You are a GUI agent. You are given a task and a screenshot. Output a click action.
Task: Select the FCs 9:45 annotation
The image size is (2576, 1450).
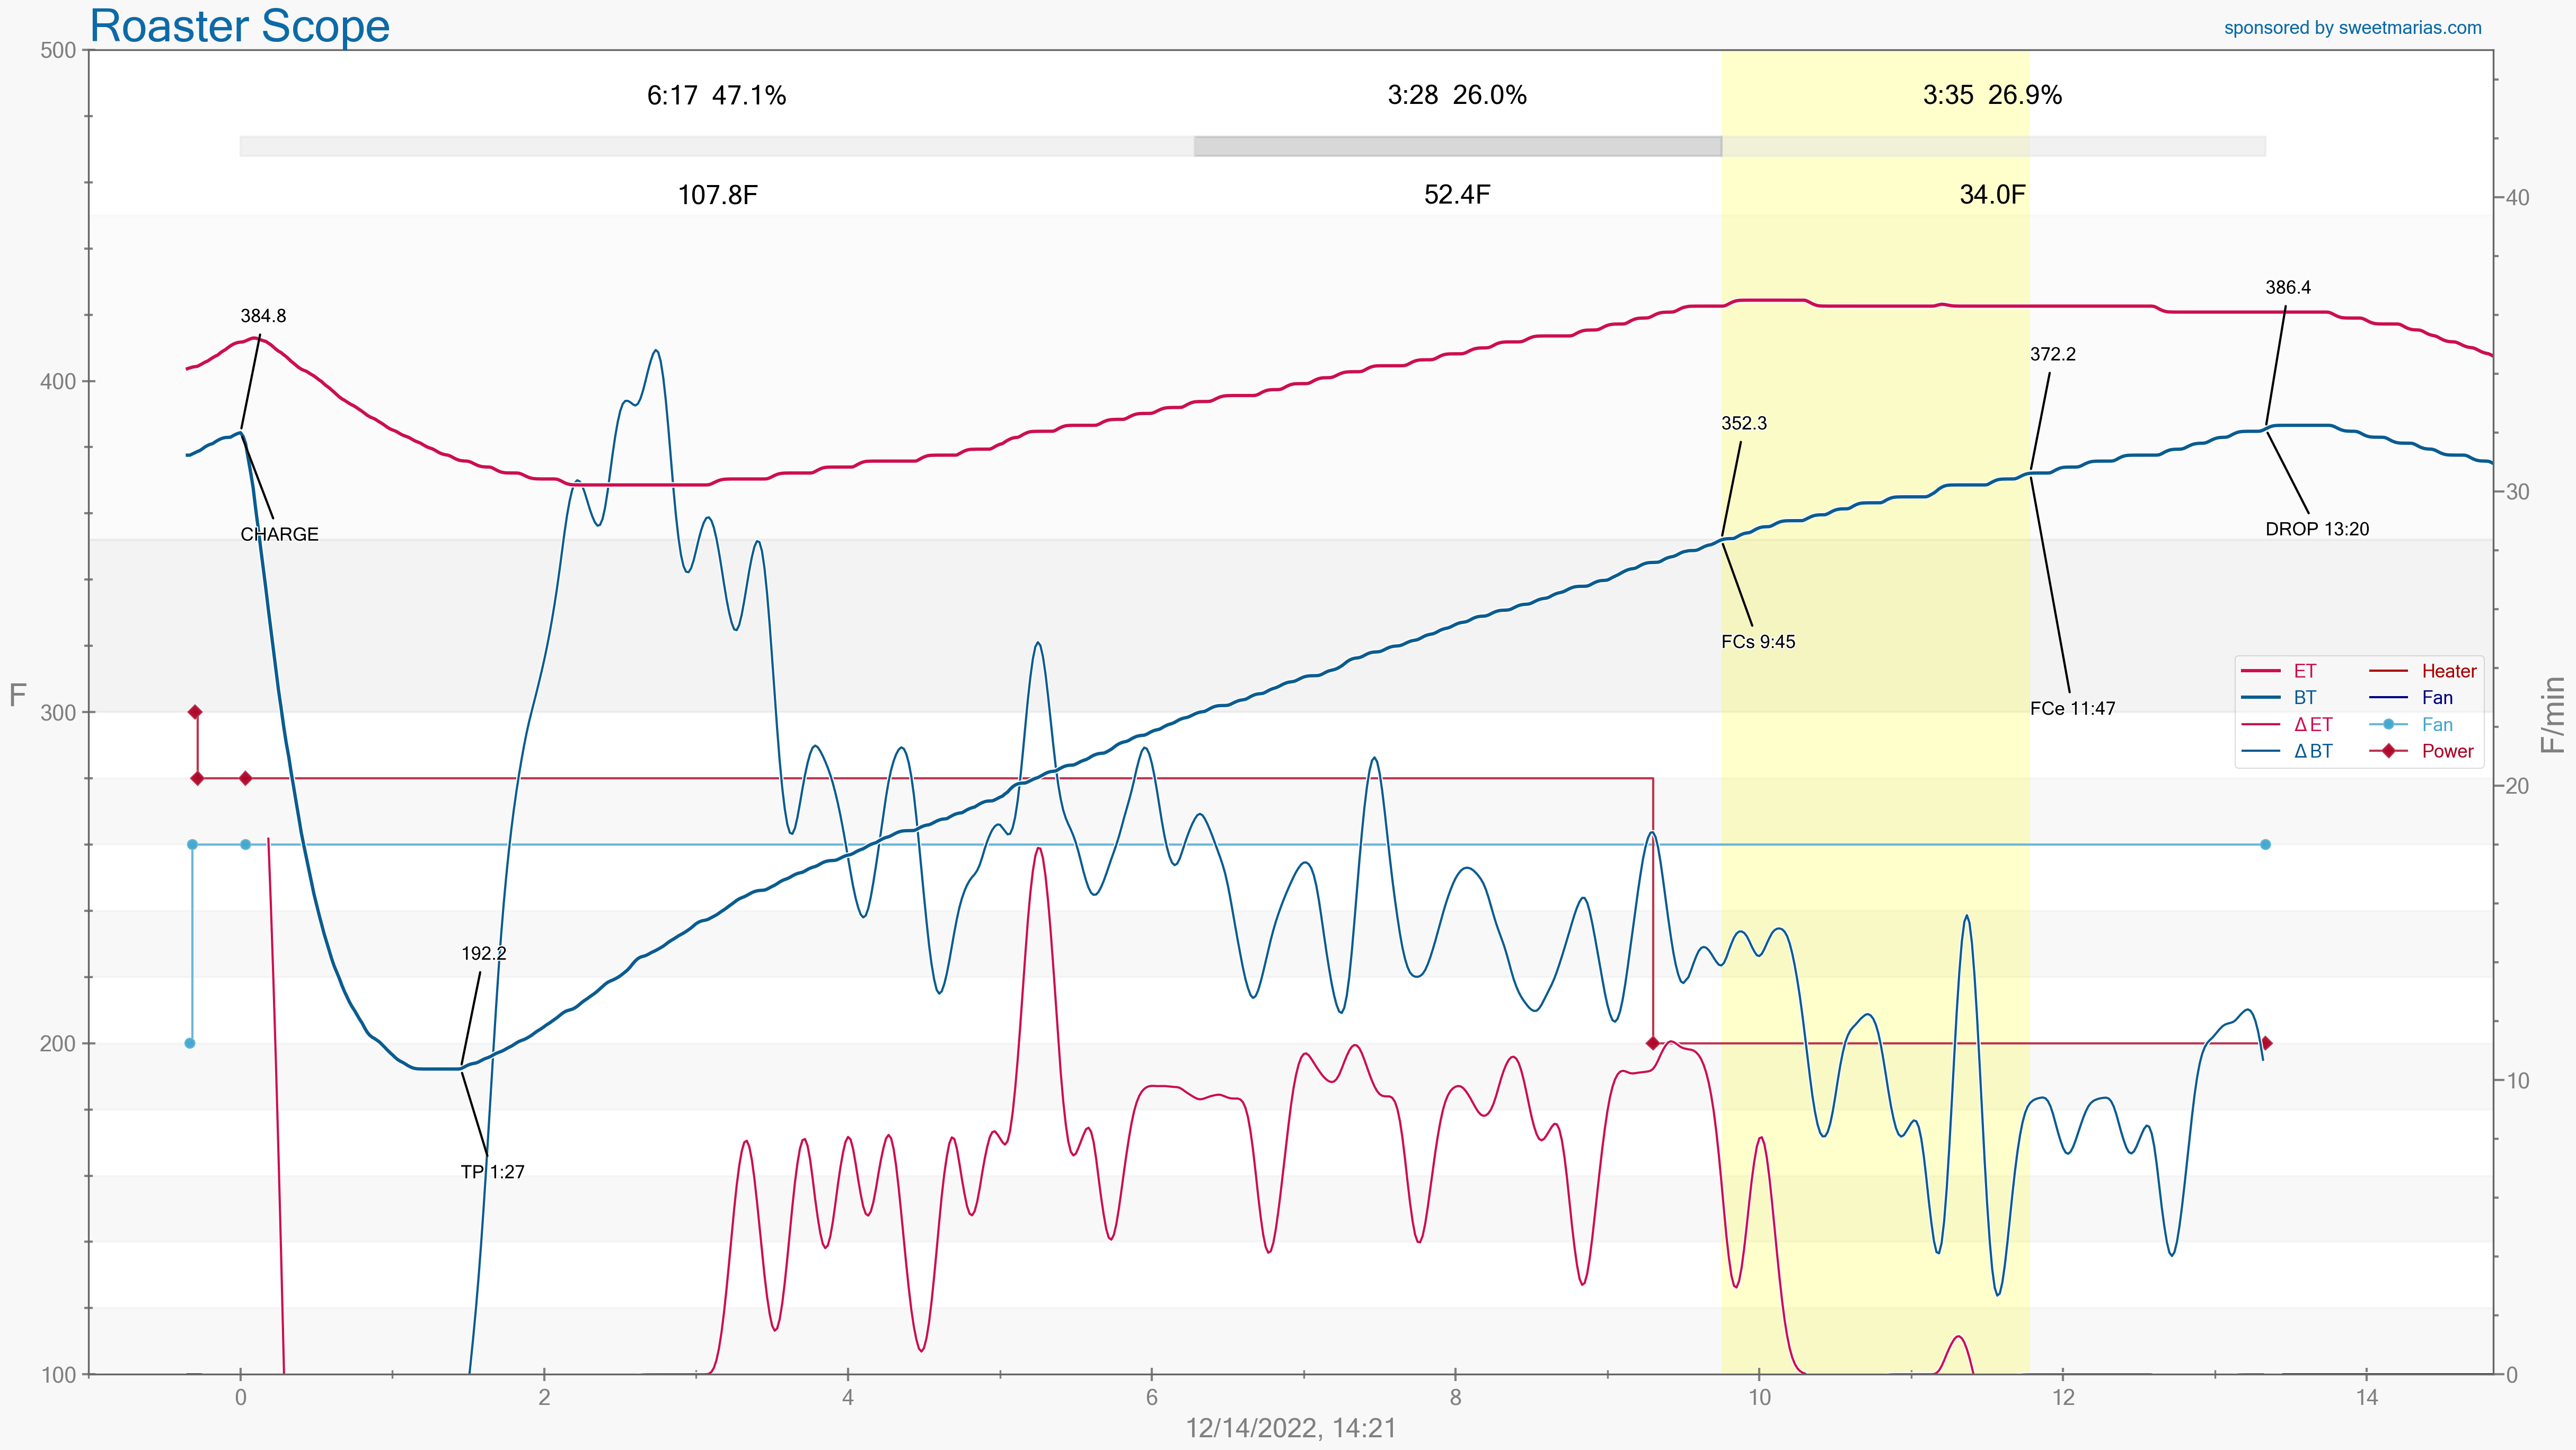tap(1758, 642)
